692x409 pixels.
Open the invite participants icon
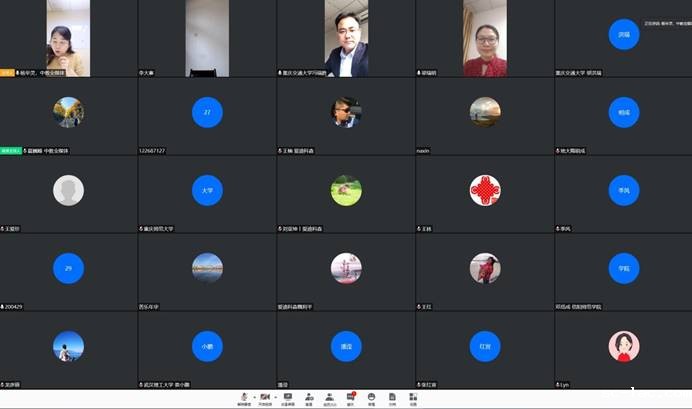pyautogui.click(x=309, y=397)
